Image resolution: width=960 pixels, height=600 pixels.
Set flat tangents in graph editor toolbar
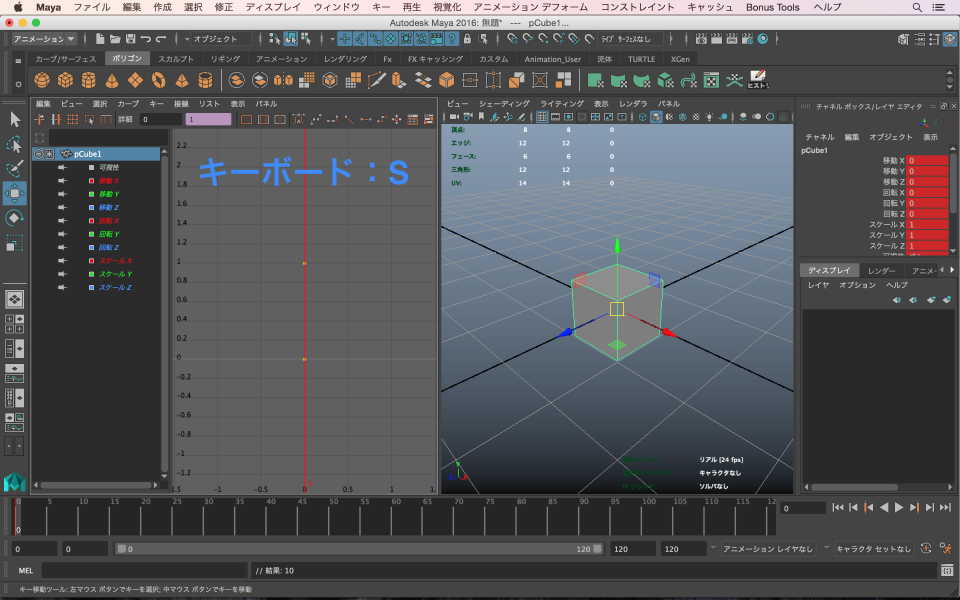(x=366, y=119)
